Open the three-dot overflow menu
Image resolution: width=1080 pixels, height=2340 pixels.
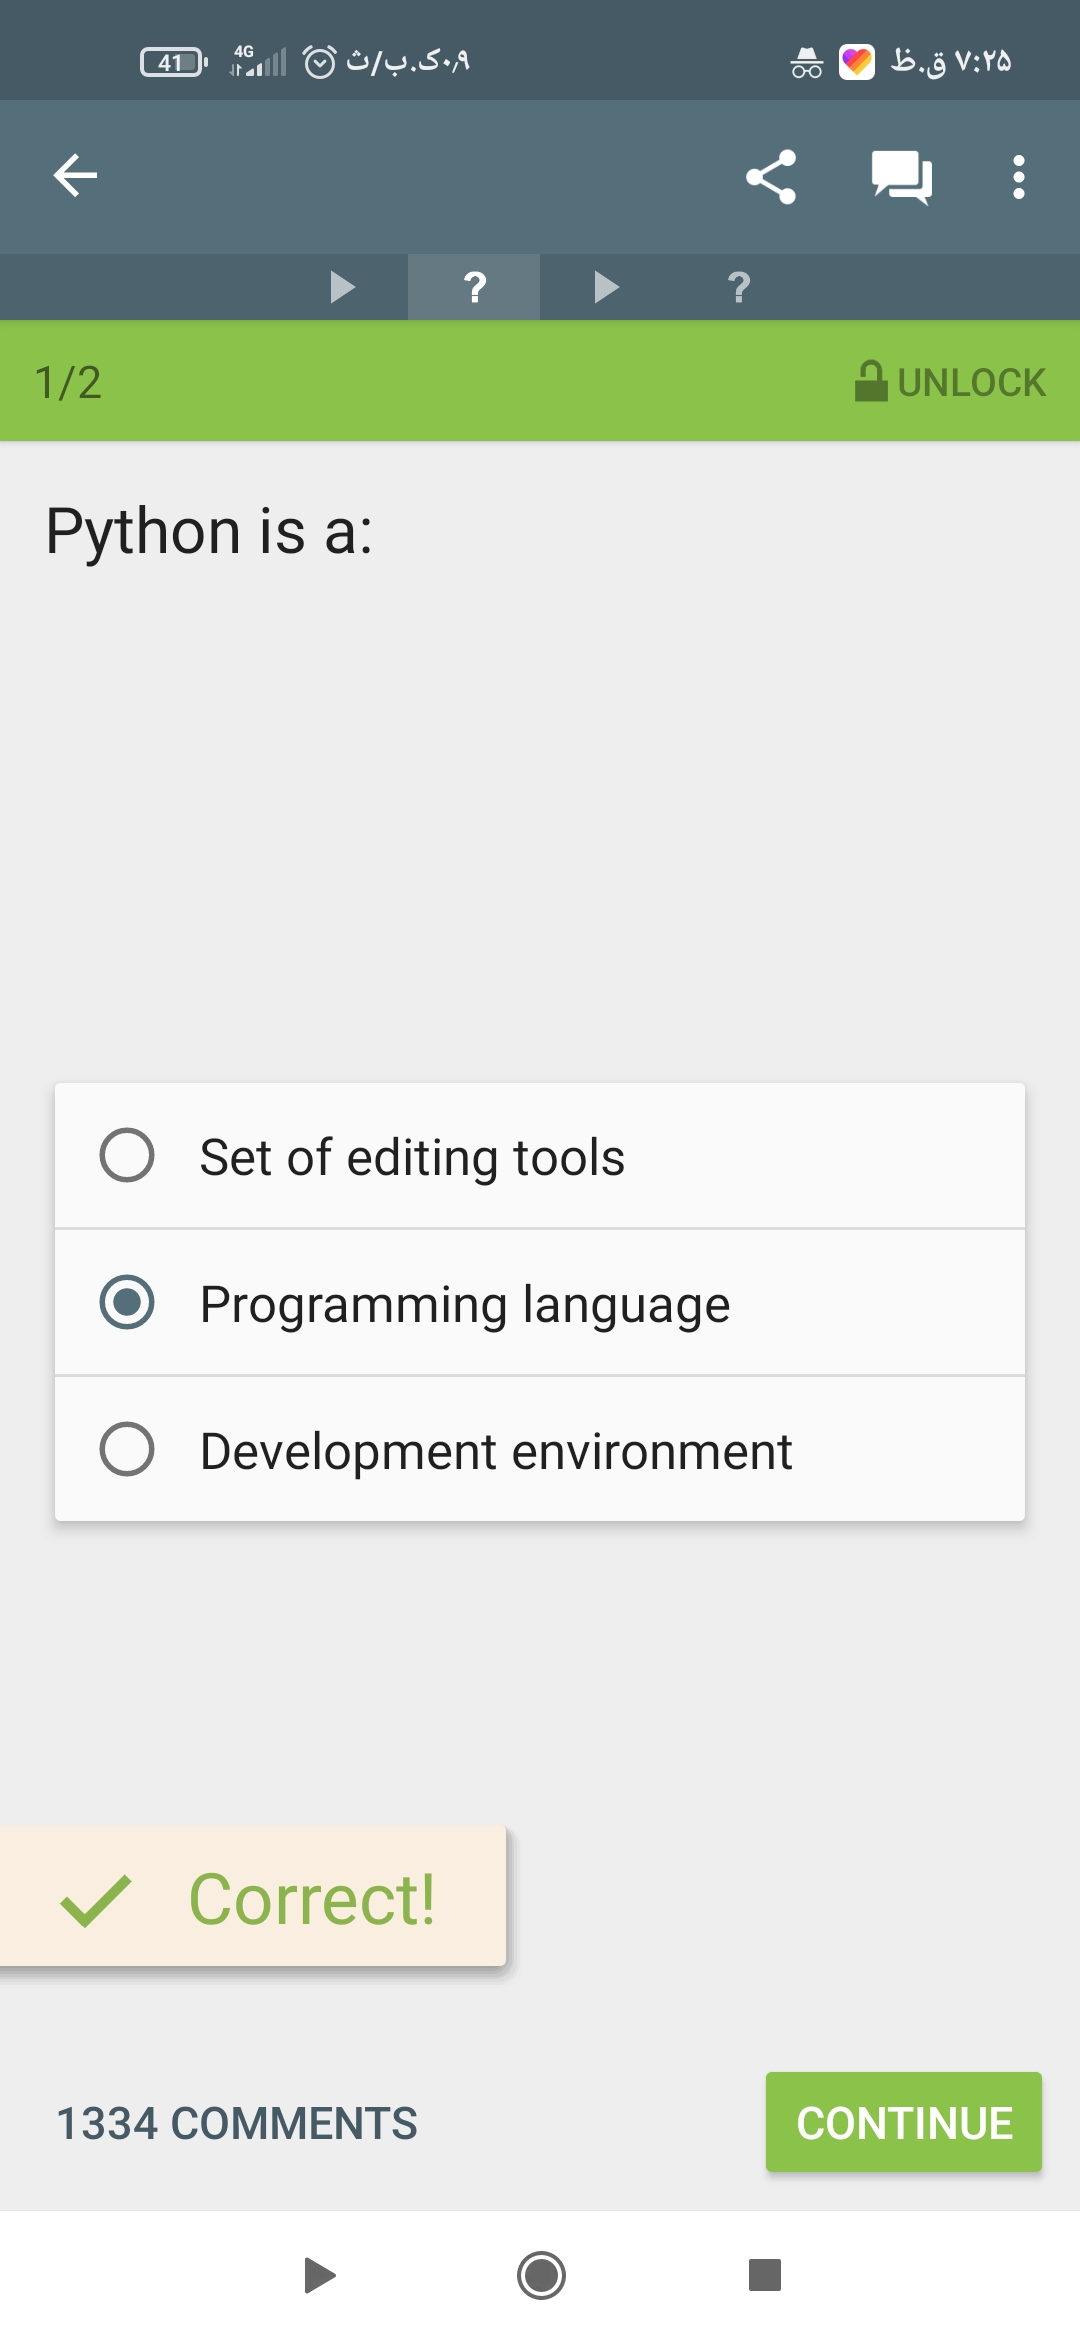coord(1018,177)
